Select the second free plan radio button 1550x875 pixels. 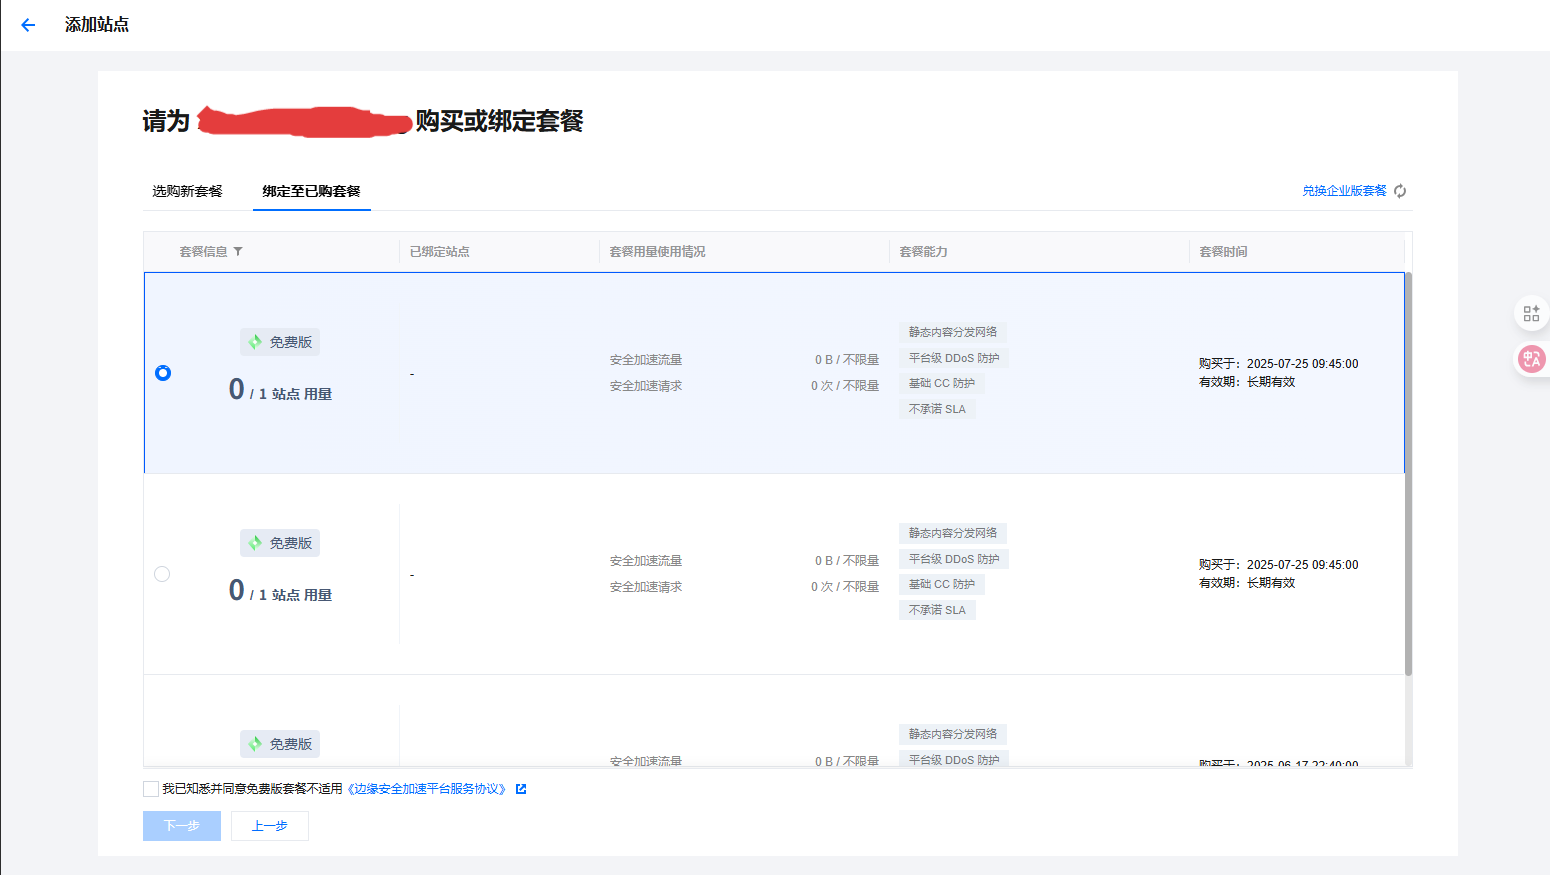point(162,574)
